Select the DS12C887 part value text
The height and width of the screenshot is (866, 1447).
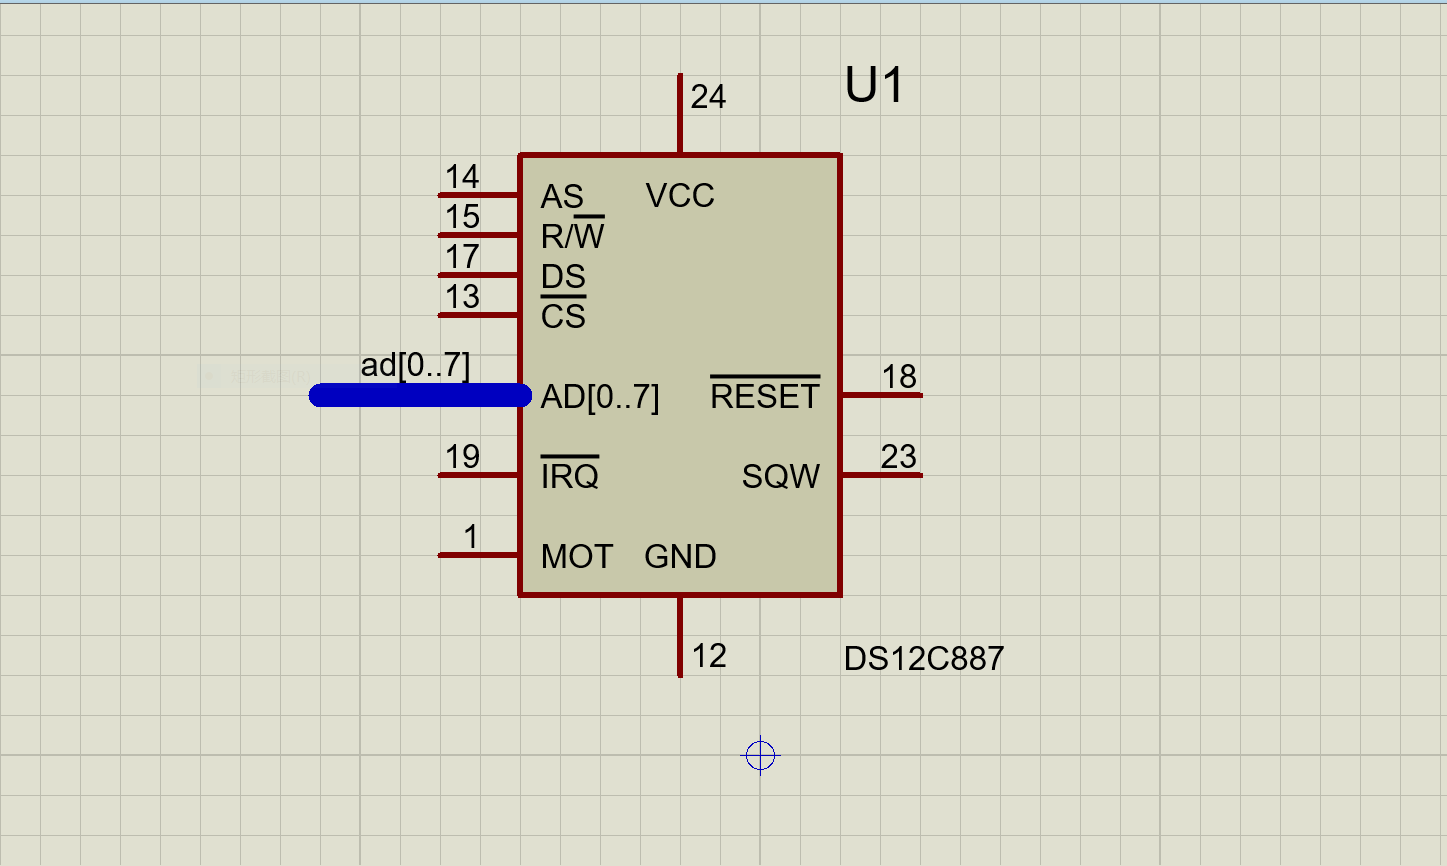924,659
